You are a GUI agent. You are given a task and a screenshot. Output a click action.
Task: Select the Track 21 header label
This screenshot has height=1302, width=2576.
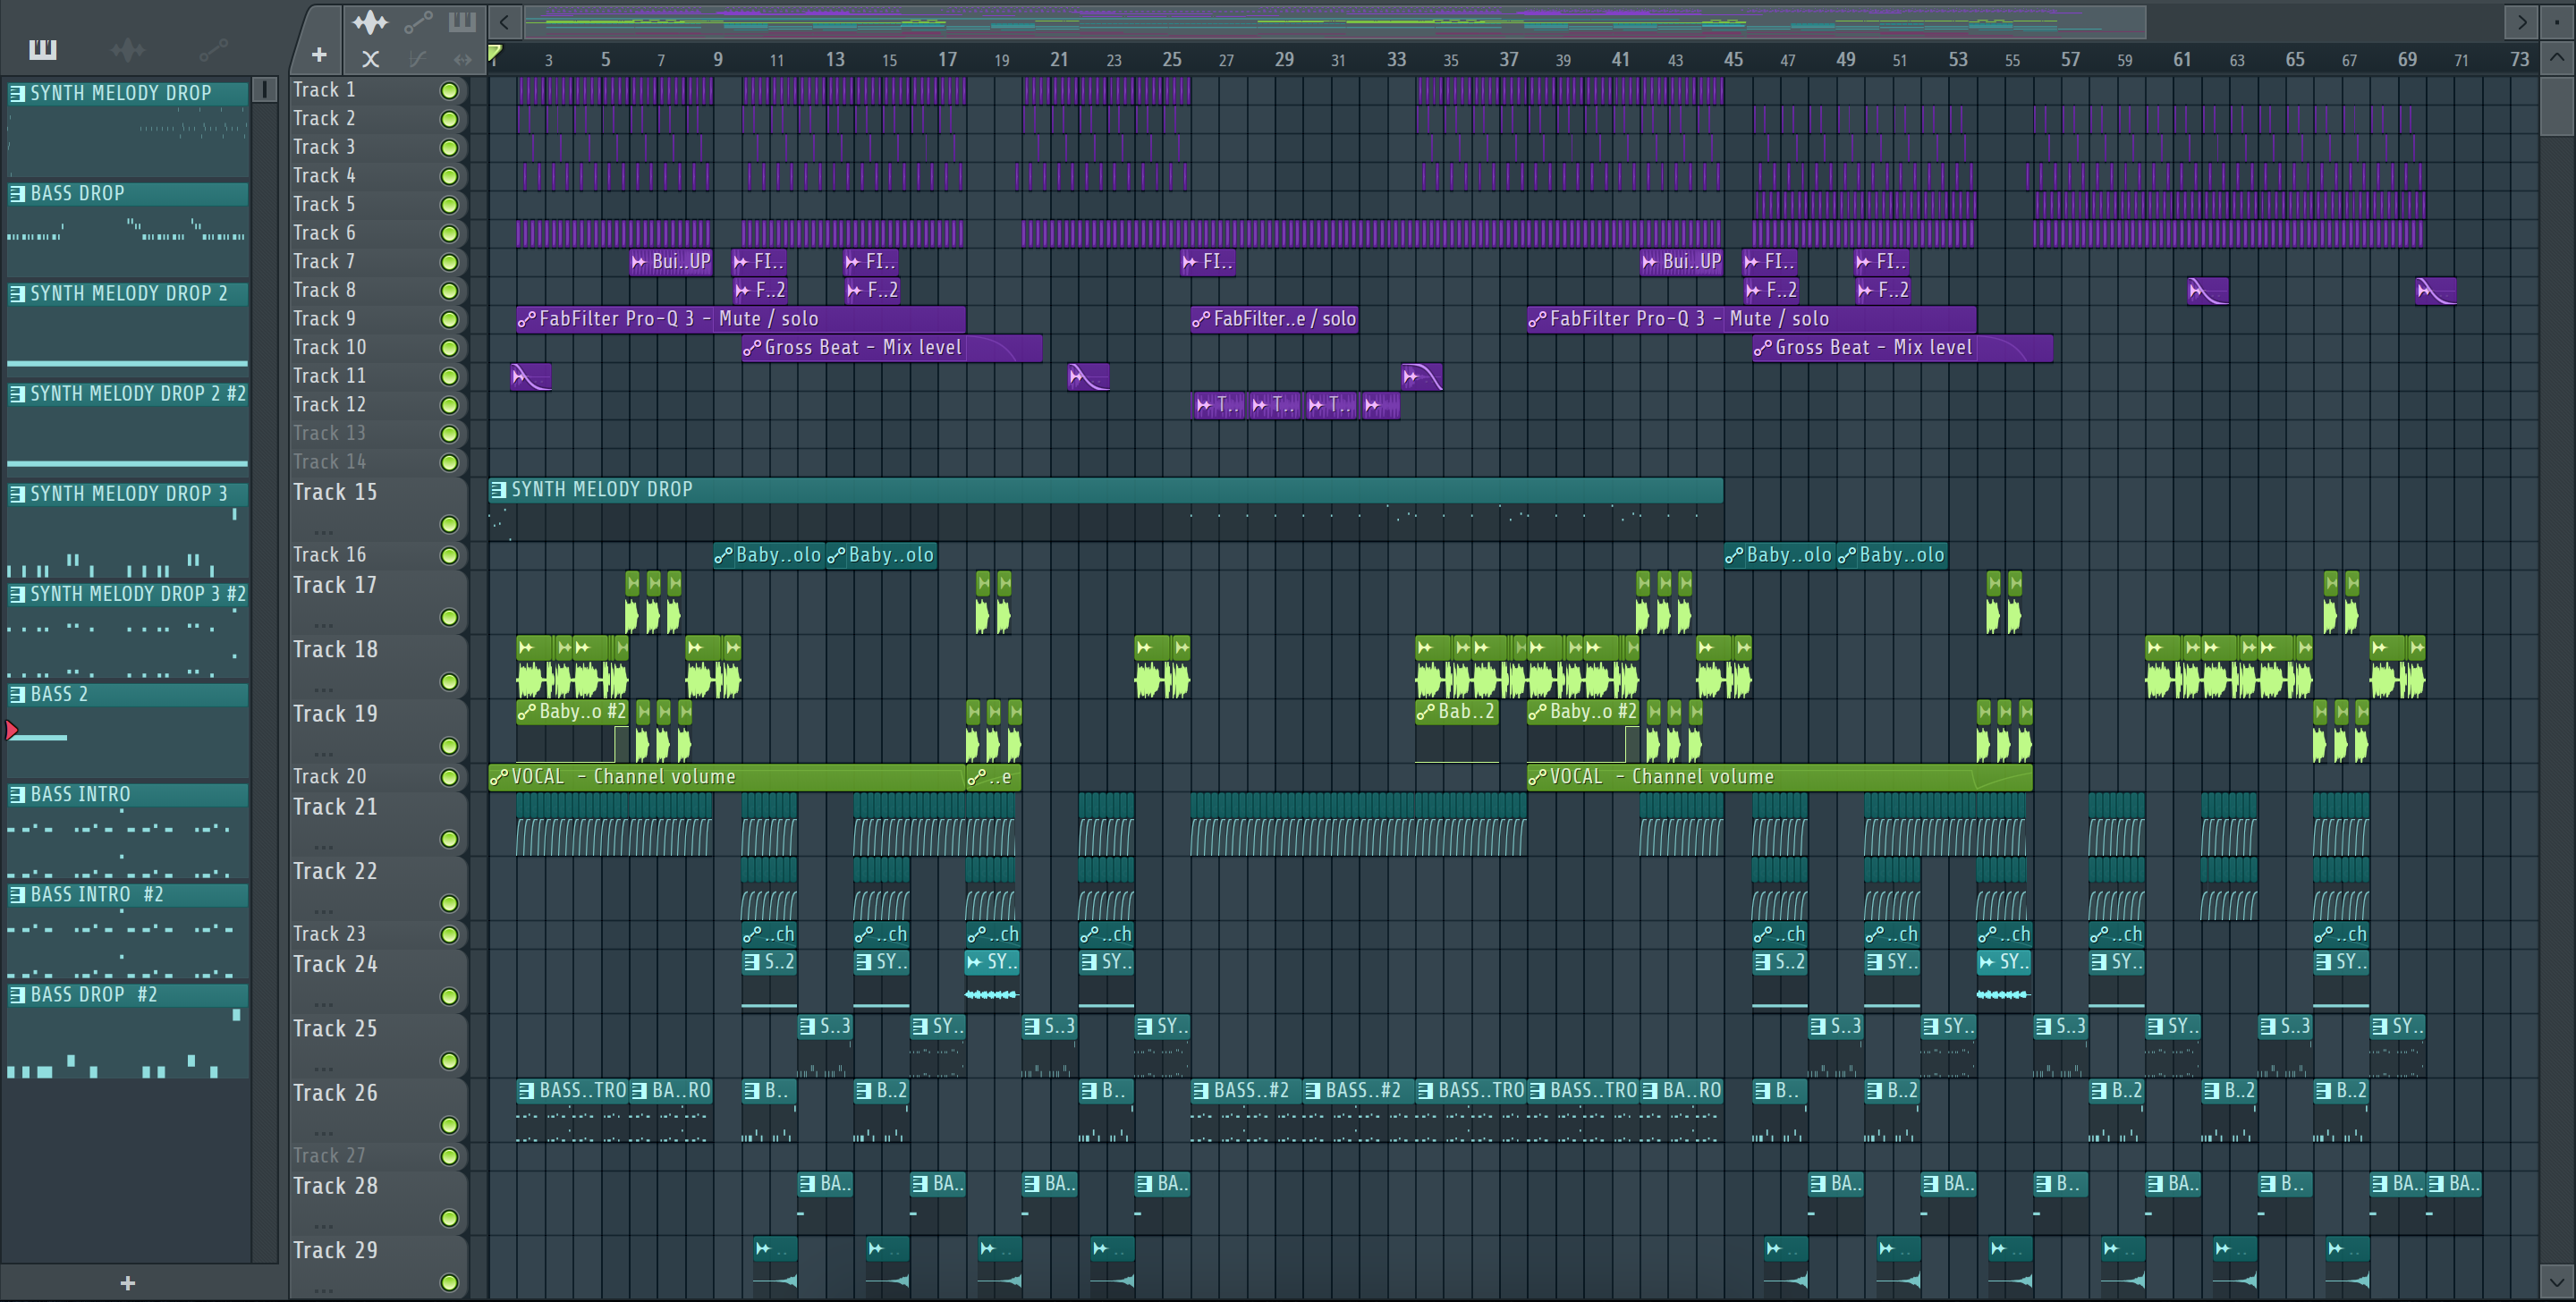pyautogui.click(x=335, y=807)
